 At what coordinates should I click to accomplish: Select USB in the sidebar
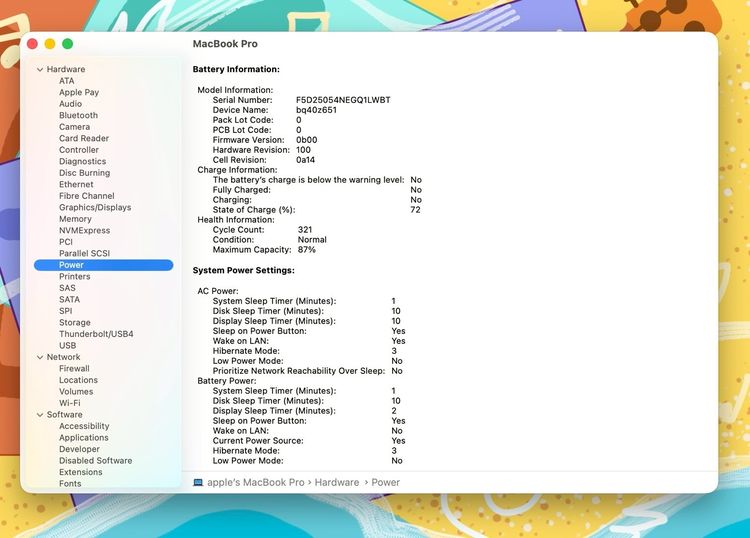(x=67, y=345)
